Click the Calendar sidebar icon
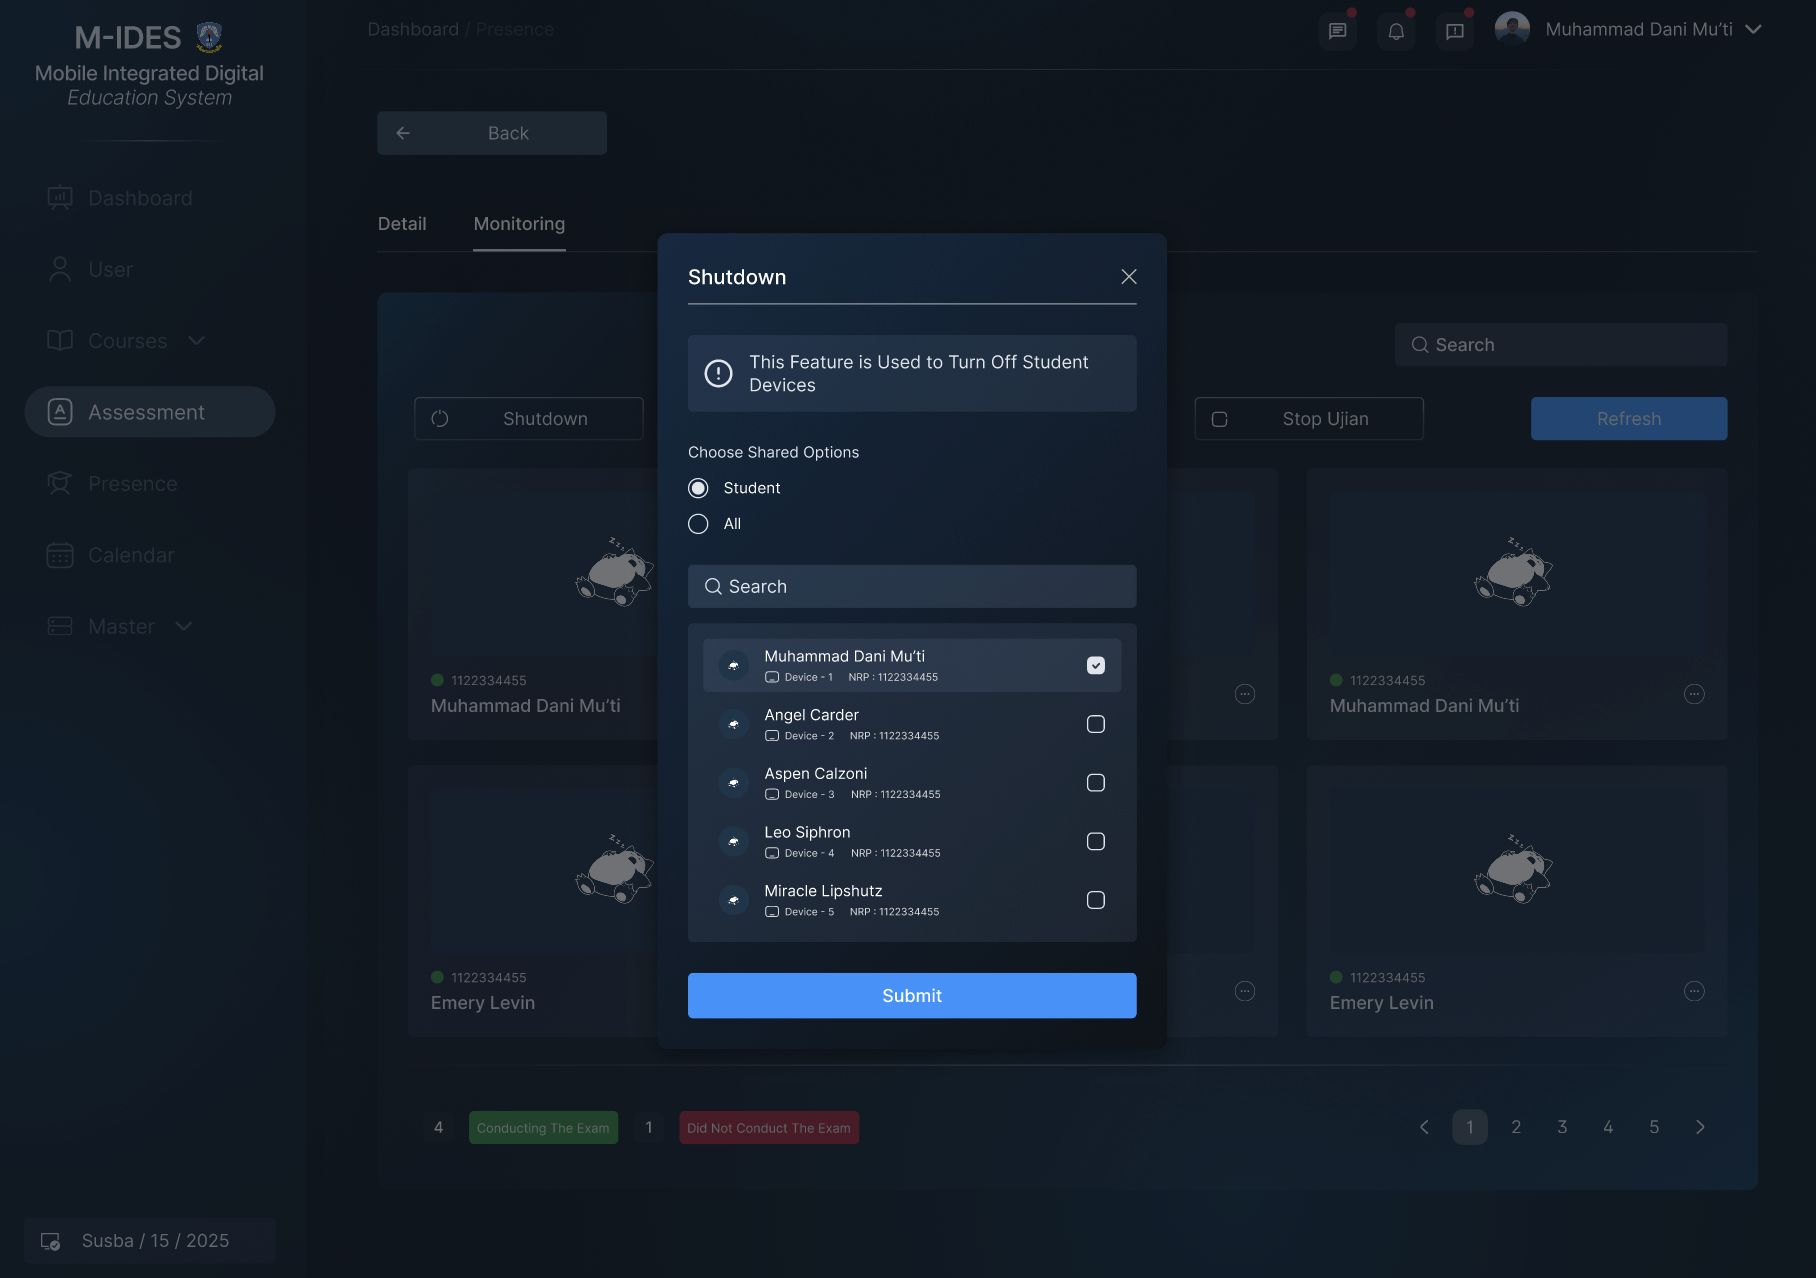Viewport: 1816px width, 1278px height. coord(60,555)
